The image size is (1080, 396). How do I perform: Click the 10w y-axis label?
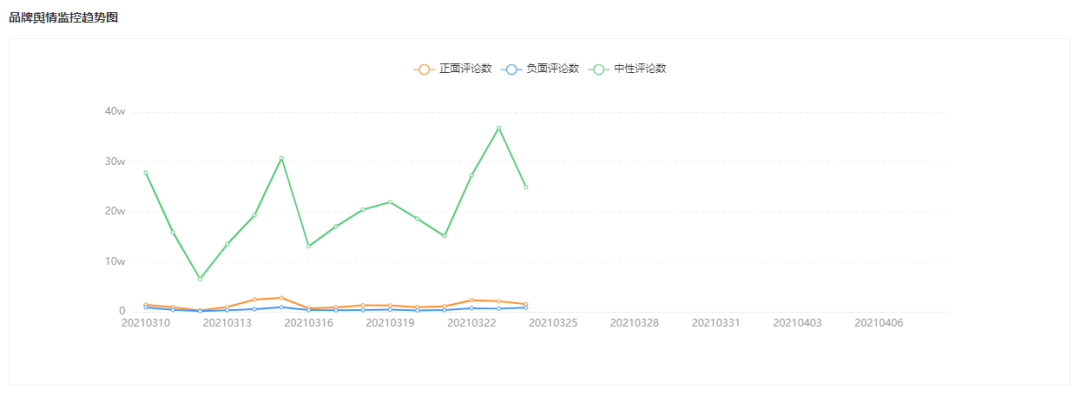115,262
